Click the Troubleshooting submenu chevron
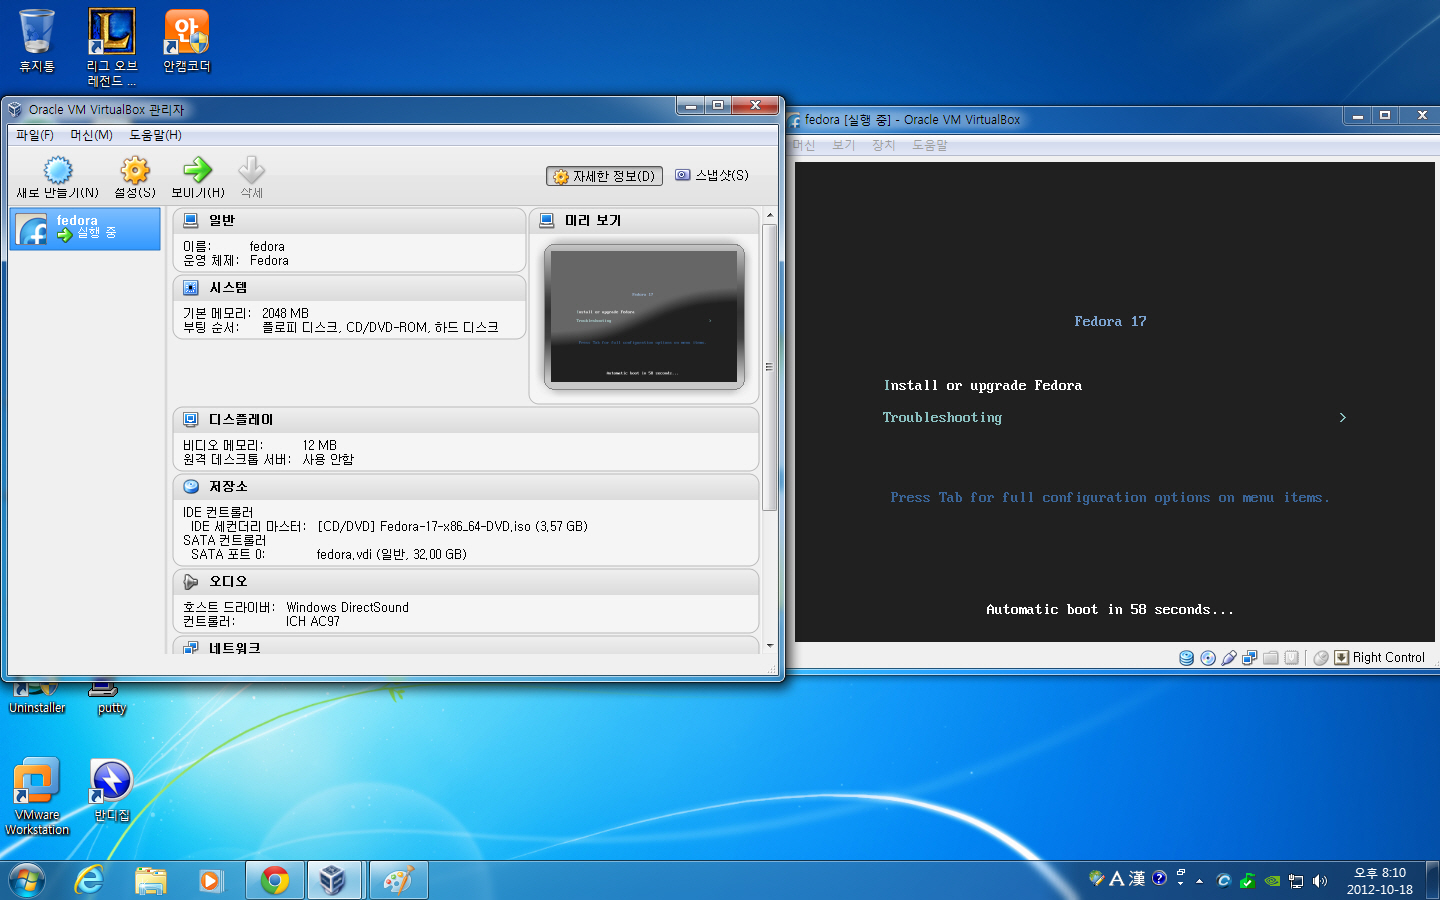The image size is (1440, 900). [1343, 417]
